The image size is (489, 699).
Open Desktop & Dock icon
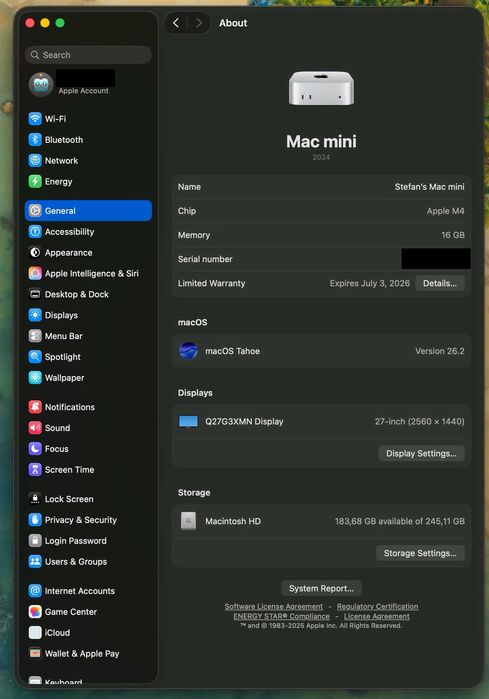click(x=35, y=294)
